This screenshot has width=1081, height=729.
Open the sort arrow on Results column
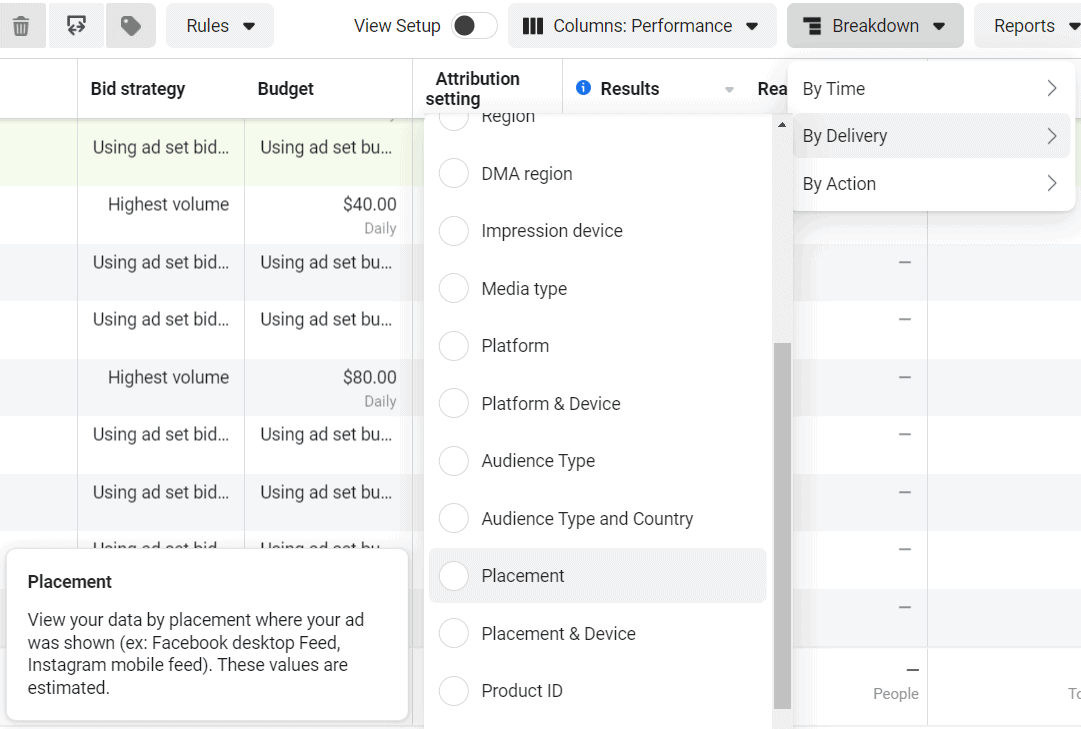727,88
